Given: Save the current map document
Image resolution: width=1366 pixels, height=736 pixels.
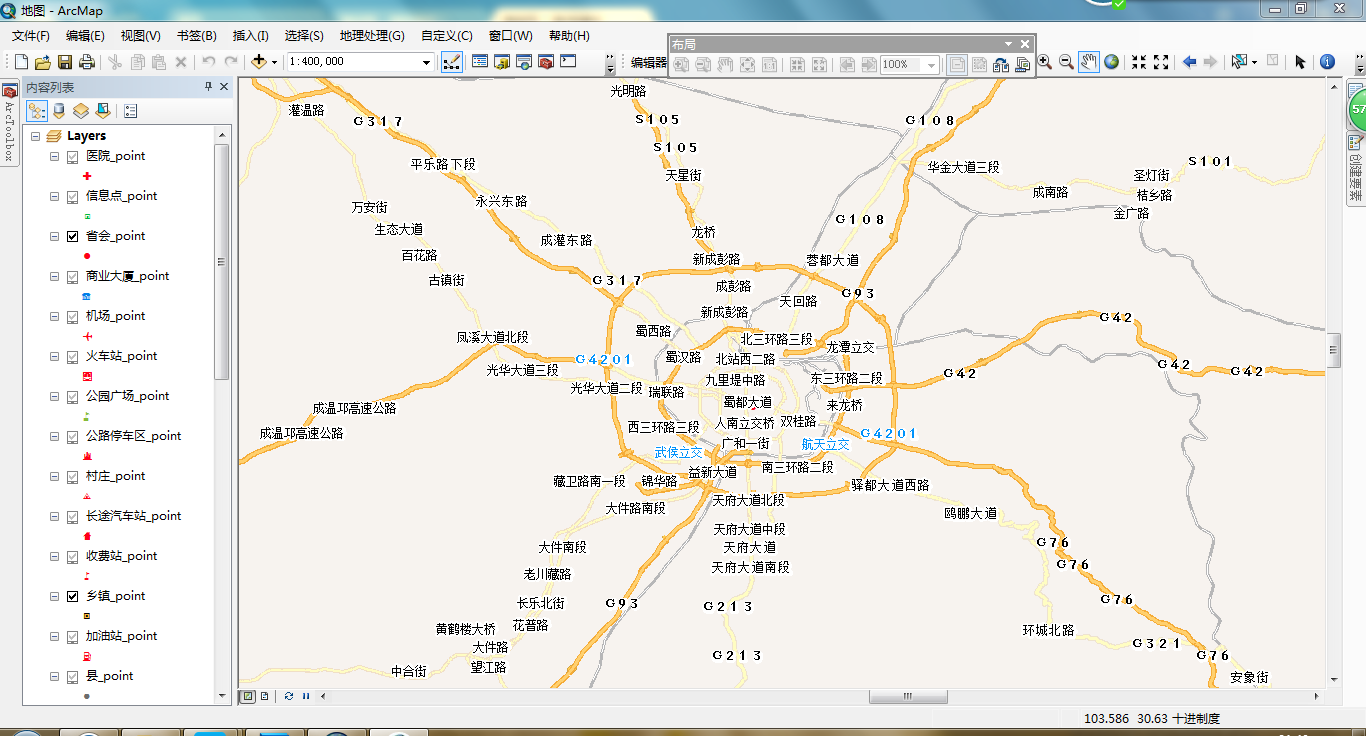Looking at the screenshot, I should (64, 61).
